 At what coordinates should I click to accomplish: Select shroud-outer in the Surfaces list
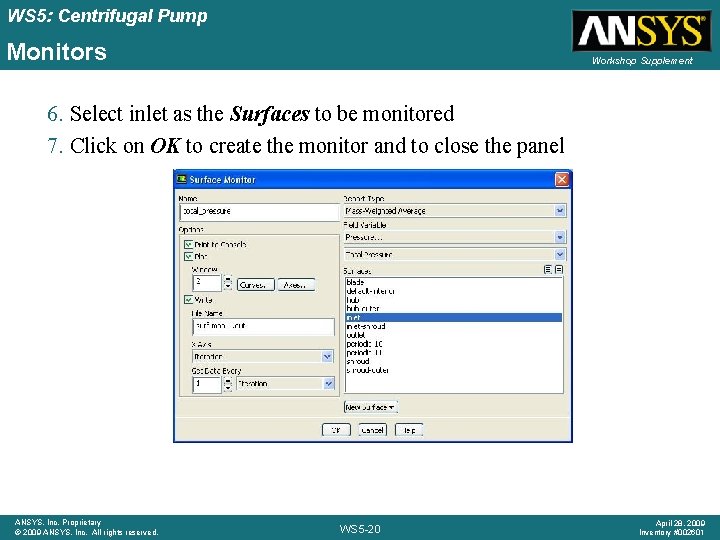(453, 370)
